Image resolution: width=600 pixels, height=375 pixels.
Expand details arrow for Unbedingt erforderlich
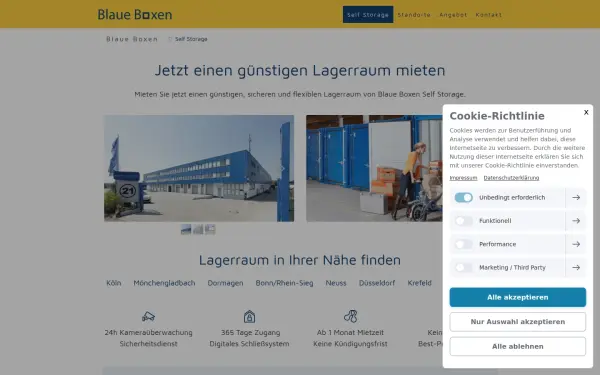pos(576,197)
